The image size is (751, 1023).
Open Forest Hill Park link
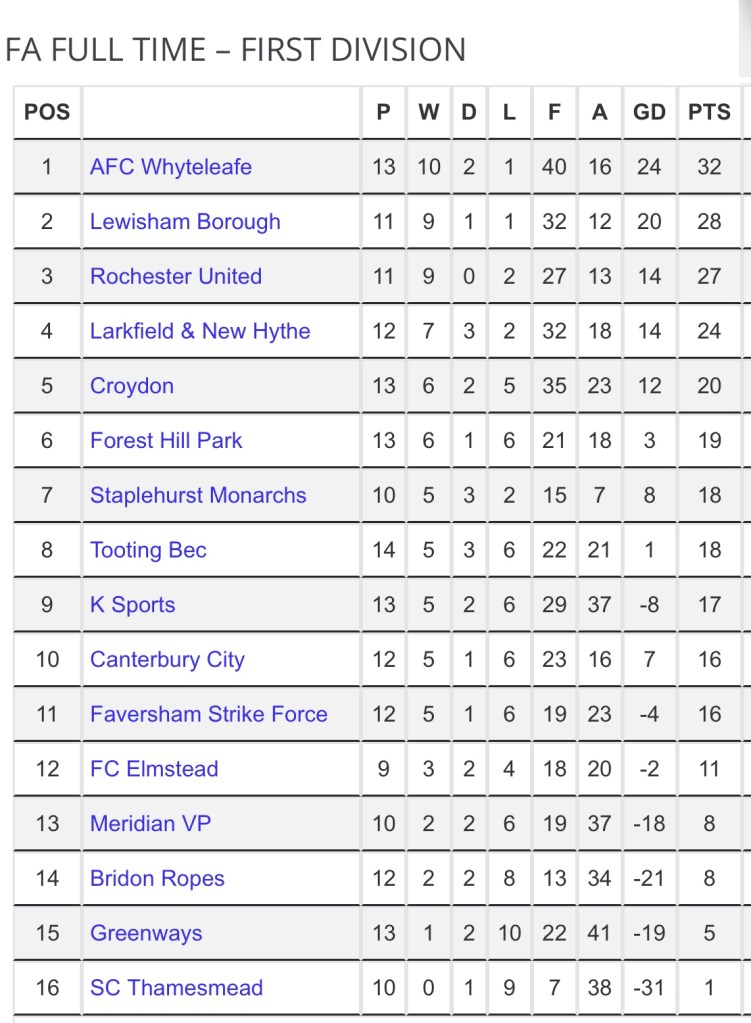point(166,440)
